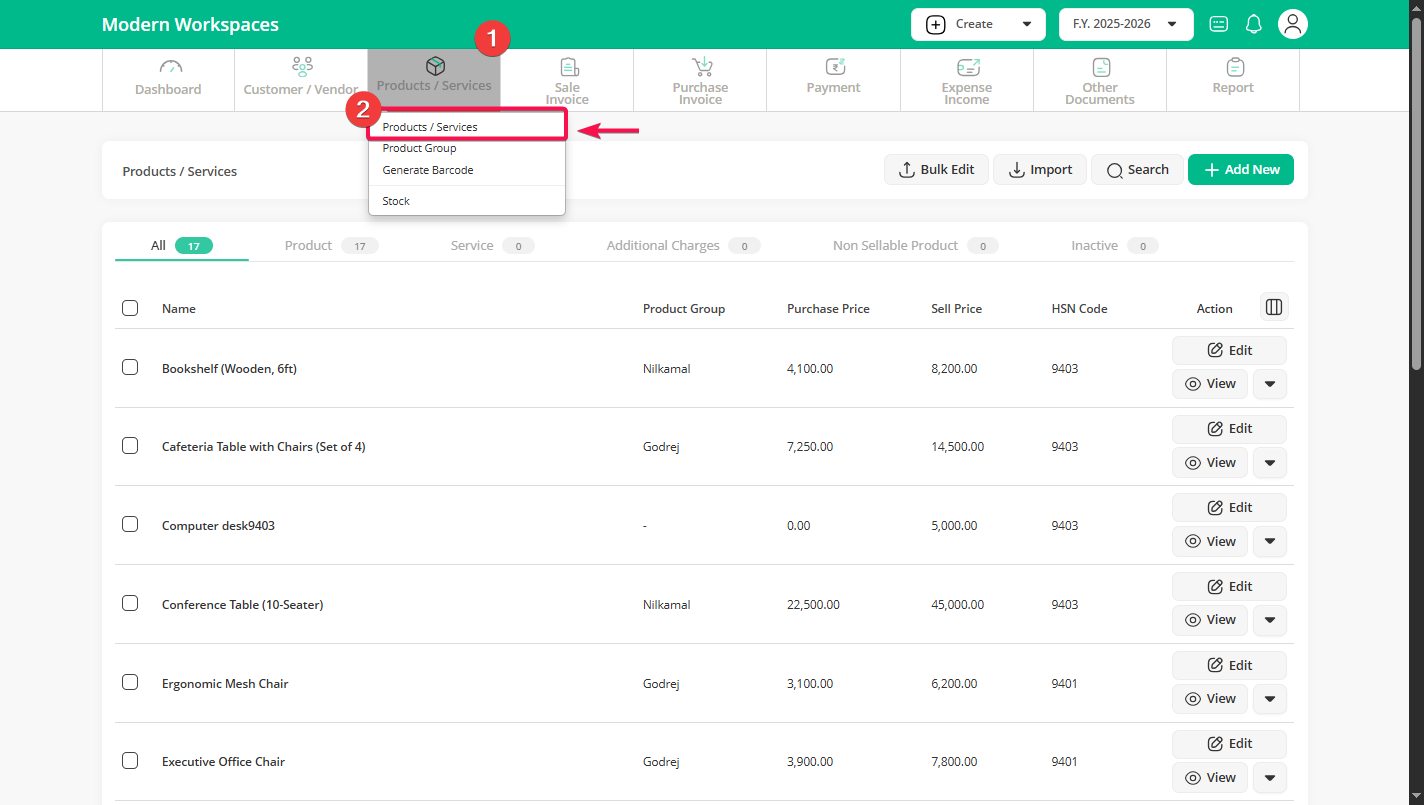Open the Purchase Invoice cart icon
This screenshot has width=1424, height=805.
pyautogui.click(x=702, y=67)
